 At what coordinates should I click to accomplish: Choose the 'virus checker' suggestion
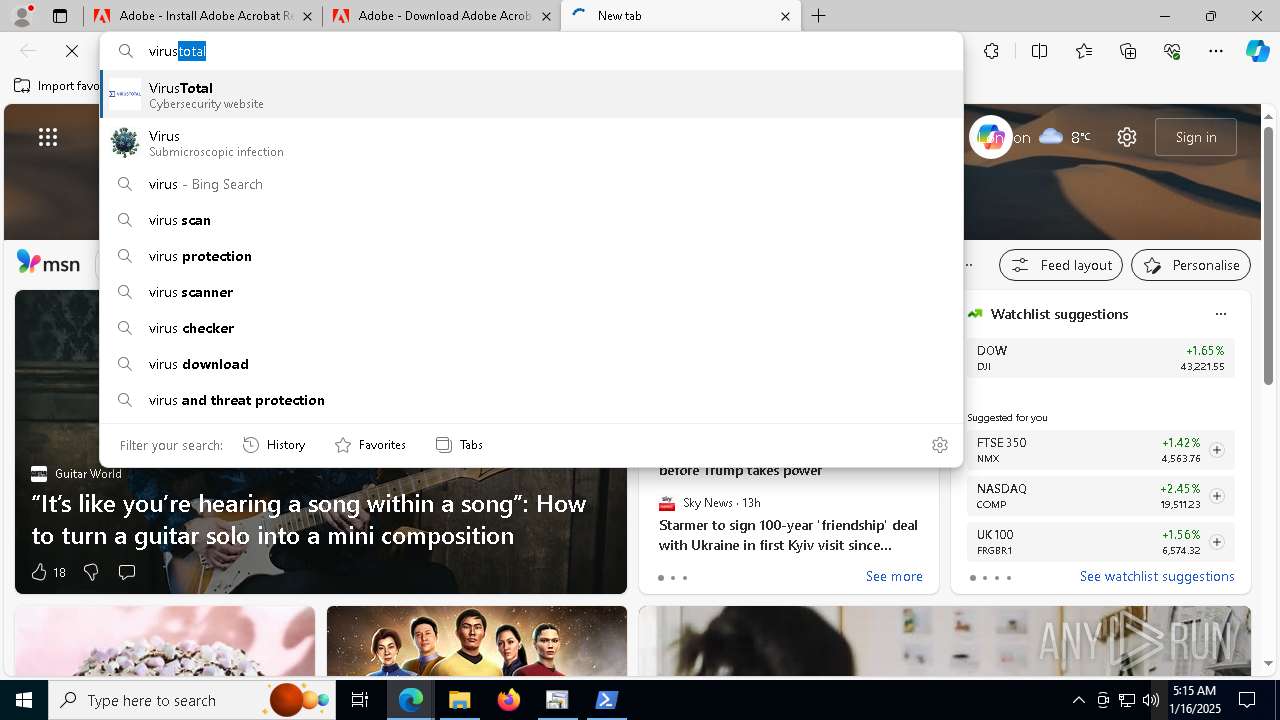(531, 328)
